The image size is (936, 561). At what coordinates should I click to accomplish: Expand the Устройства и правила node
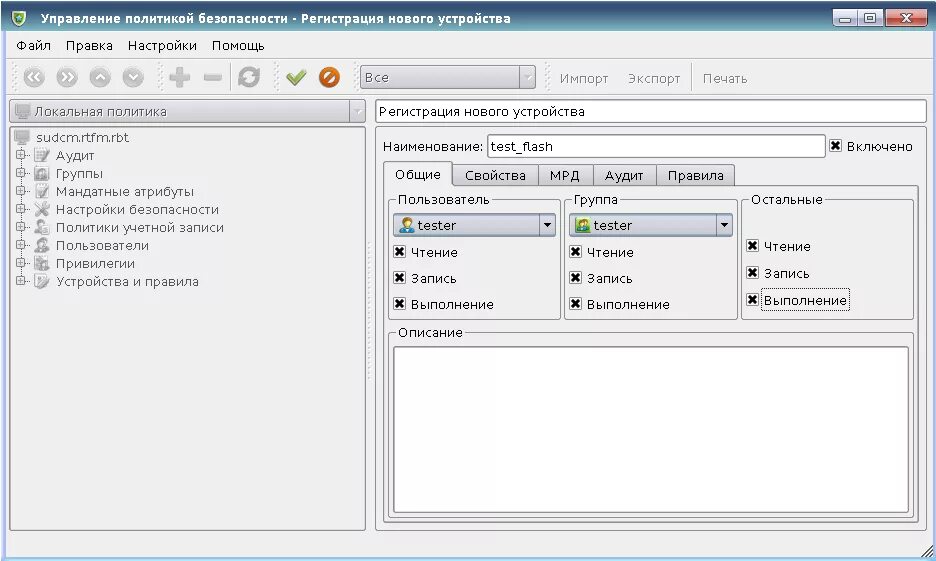20,280
